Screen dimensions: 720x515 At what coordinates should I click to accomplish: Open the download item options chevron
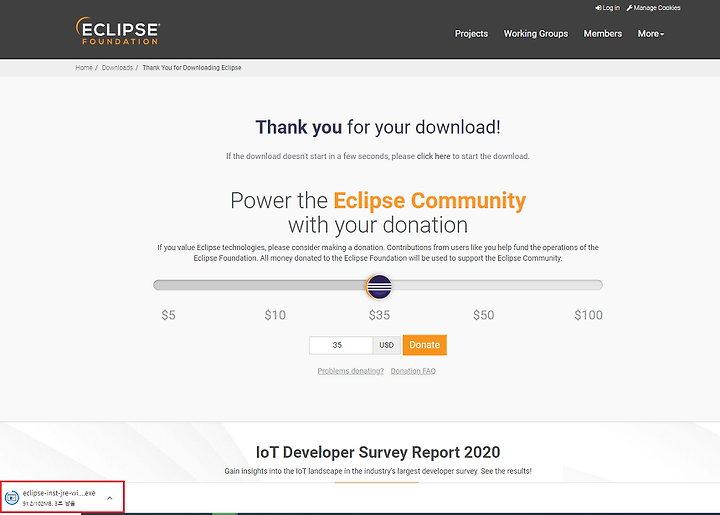(110, 498)
